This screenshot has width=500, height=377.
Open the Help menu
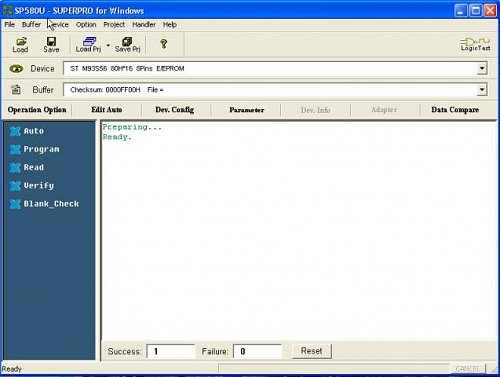170,25
